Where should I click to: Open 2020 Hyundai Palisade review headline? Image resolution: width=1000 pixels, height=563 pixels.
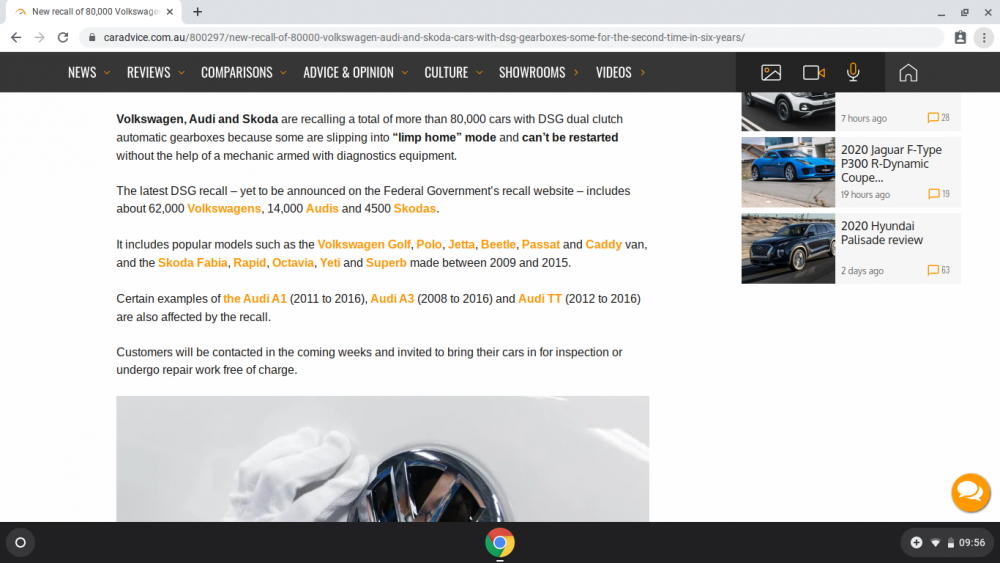[881, 233]
